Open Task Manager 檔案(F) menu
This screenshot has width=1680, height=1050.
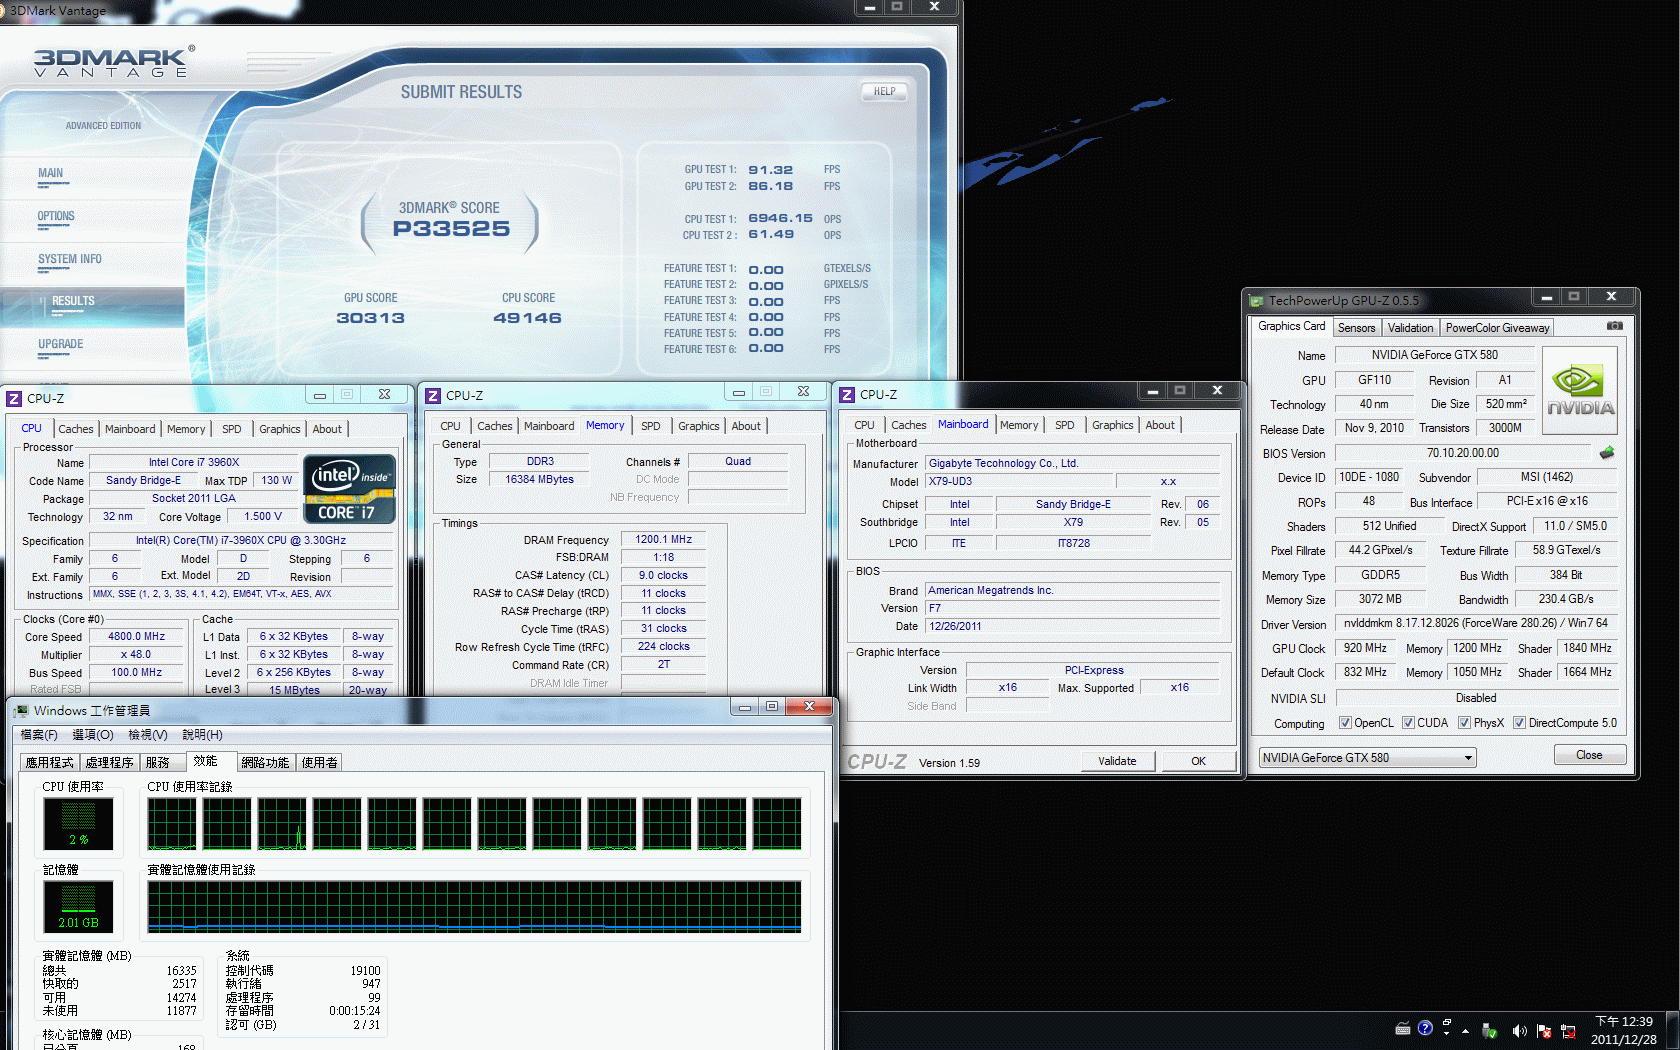coord(39,735)
